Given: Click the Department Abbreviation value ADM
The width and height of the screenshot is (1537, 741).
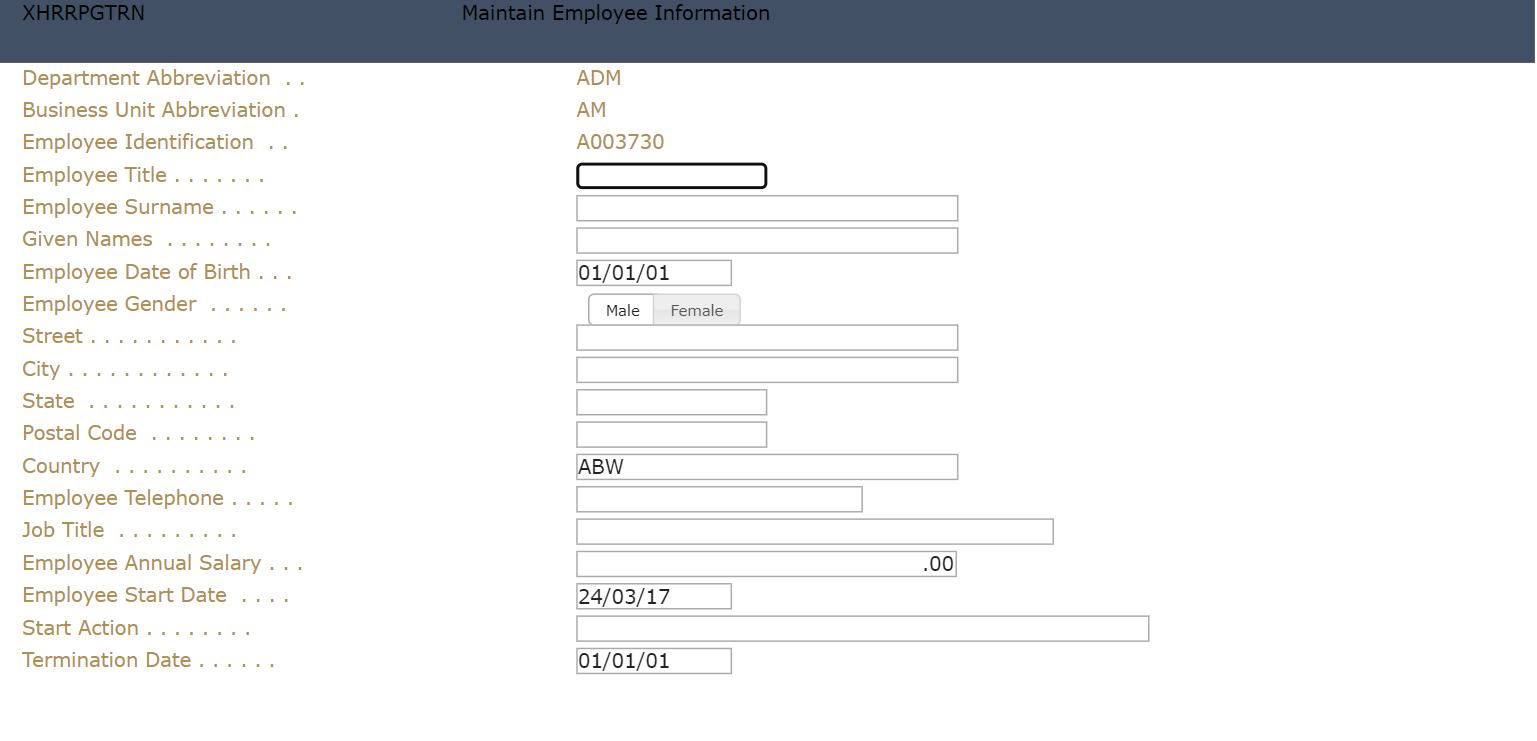Looking at the screenshot, I should [599, 78].
